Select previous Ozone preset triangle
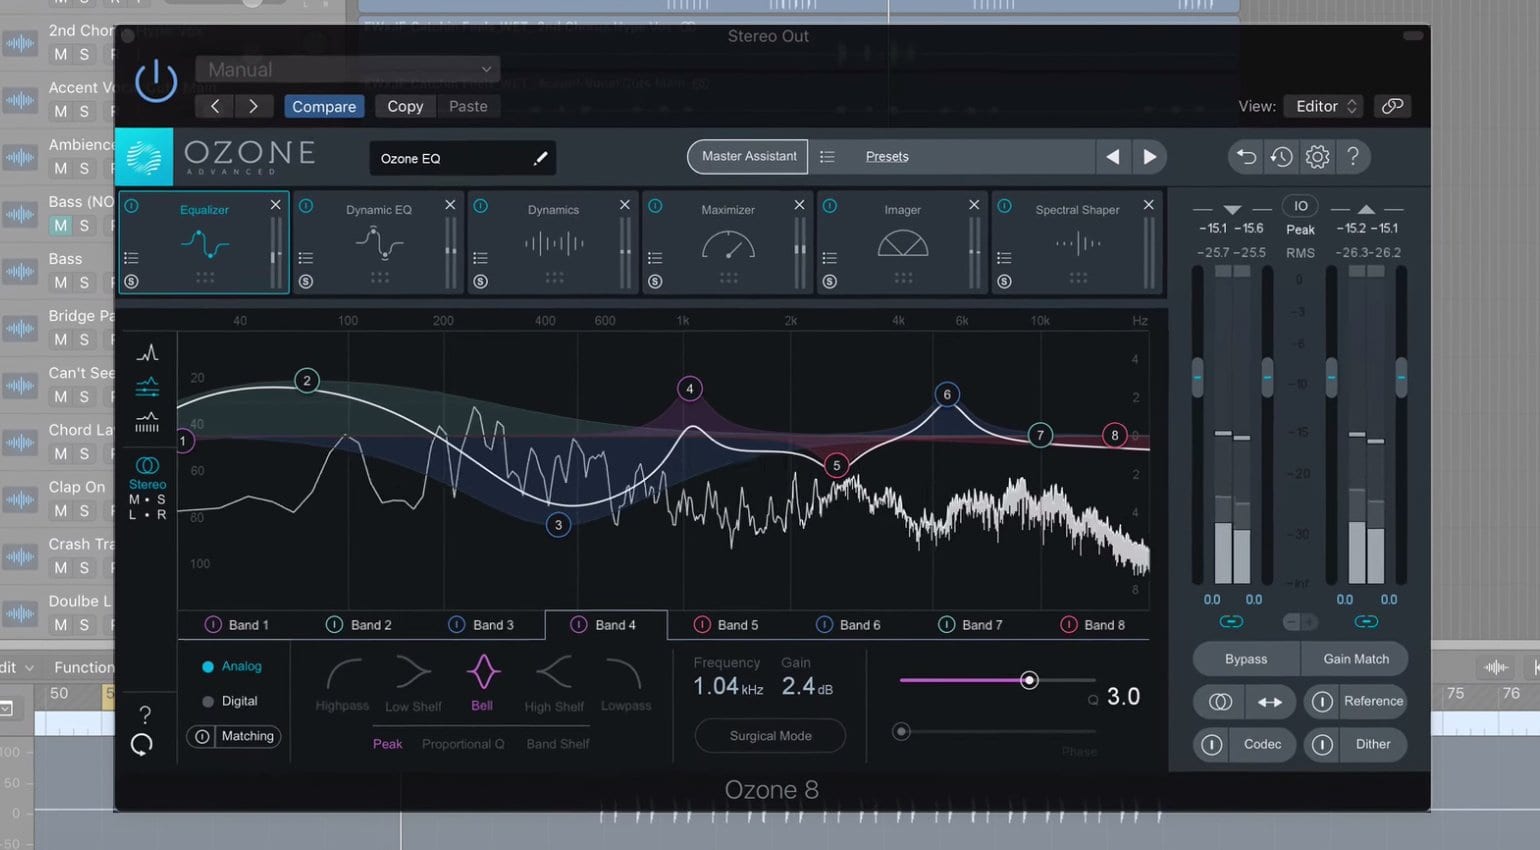1540x850 pixels. [1112, 156]
